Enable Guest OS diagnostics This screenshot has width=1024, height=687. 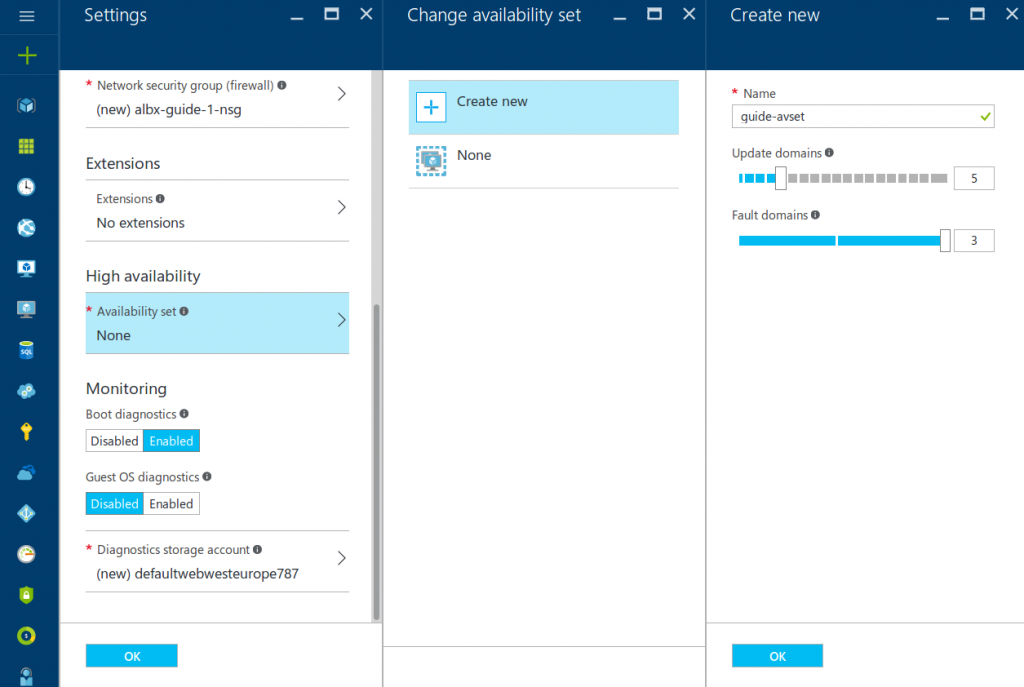pyautogui.click(x=171, y=503)
